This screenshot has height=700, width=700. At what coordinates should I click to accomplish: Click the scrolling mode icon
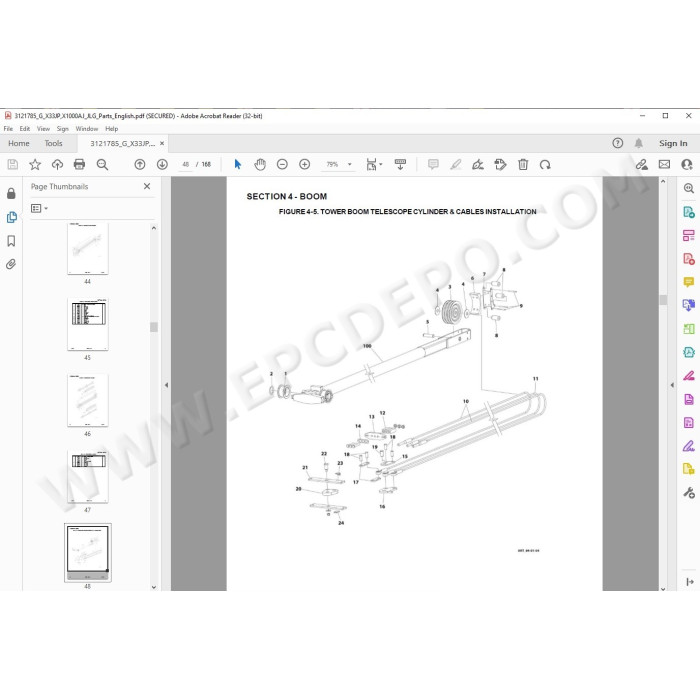point(400,165)
